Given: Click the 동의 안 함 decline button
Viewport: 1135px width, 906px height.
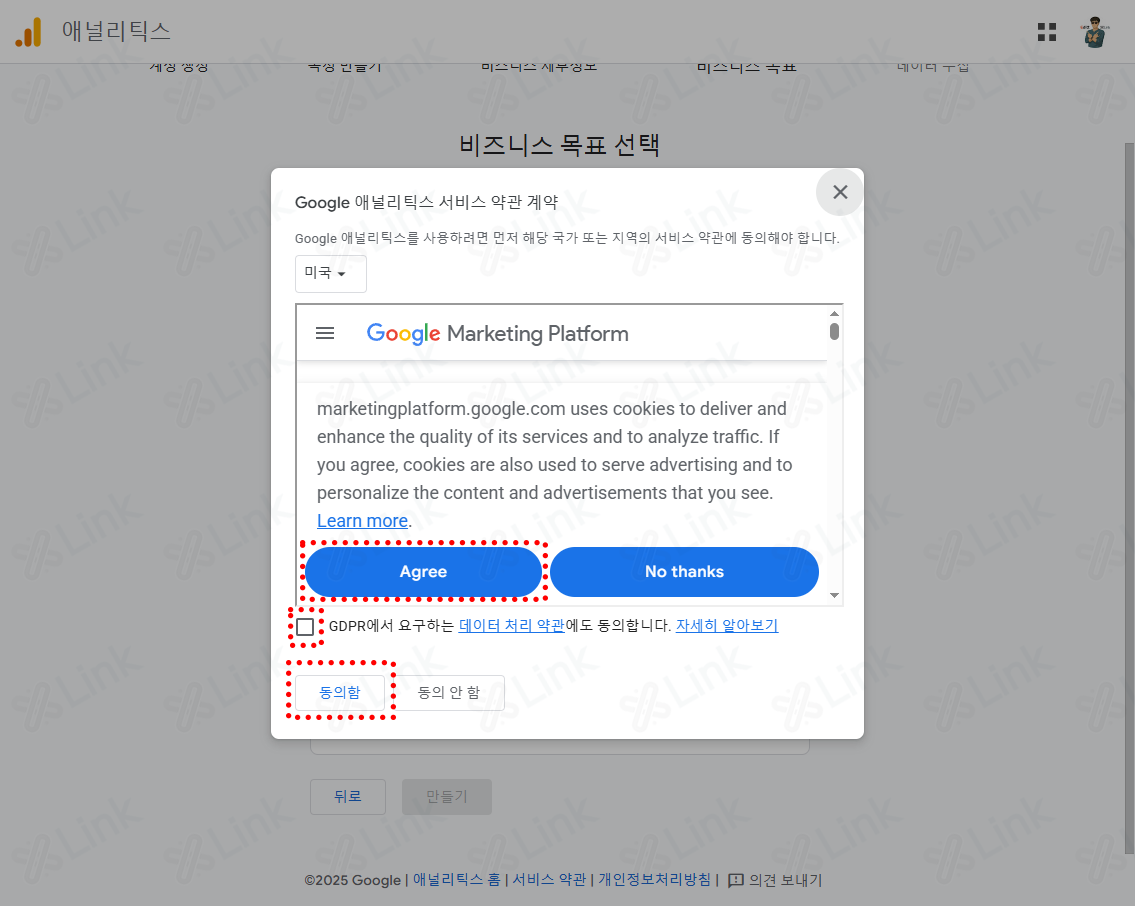Looking at the screenshot, I should [x=449, y=693].
